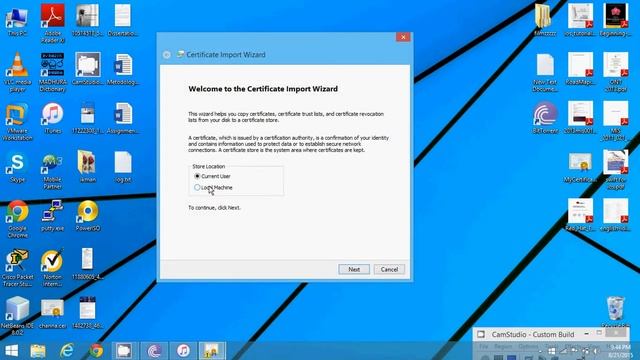Click the certificate wizard taskbar button
640x360 pixels.
point(212,351)
